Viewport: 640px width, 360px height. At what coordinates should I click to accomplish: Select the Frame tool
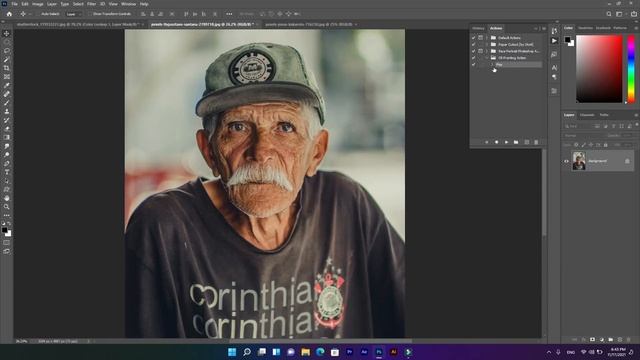coord(7,77)
